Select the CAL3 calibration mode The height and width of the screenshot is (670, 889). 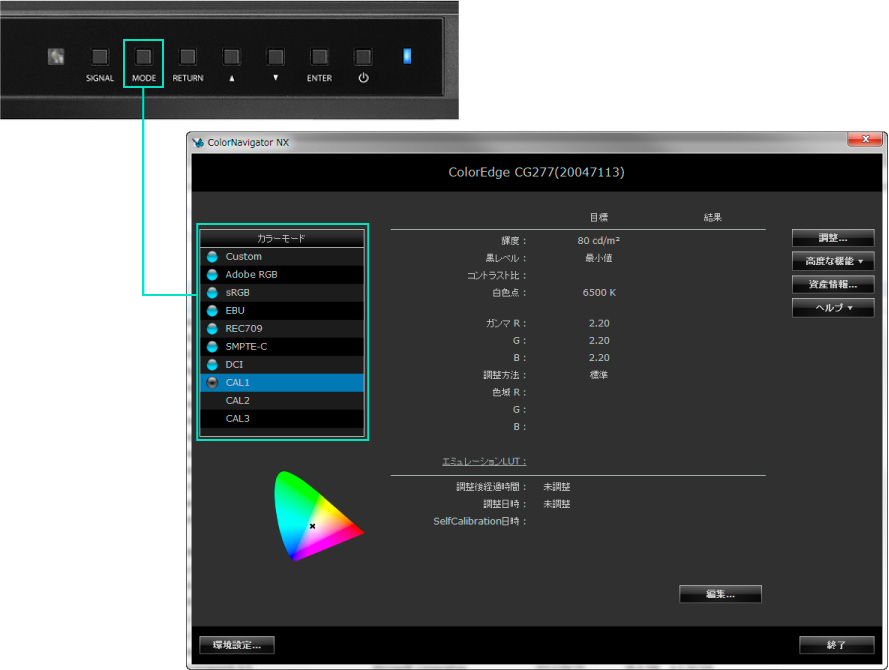coord(282,418)
